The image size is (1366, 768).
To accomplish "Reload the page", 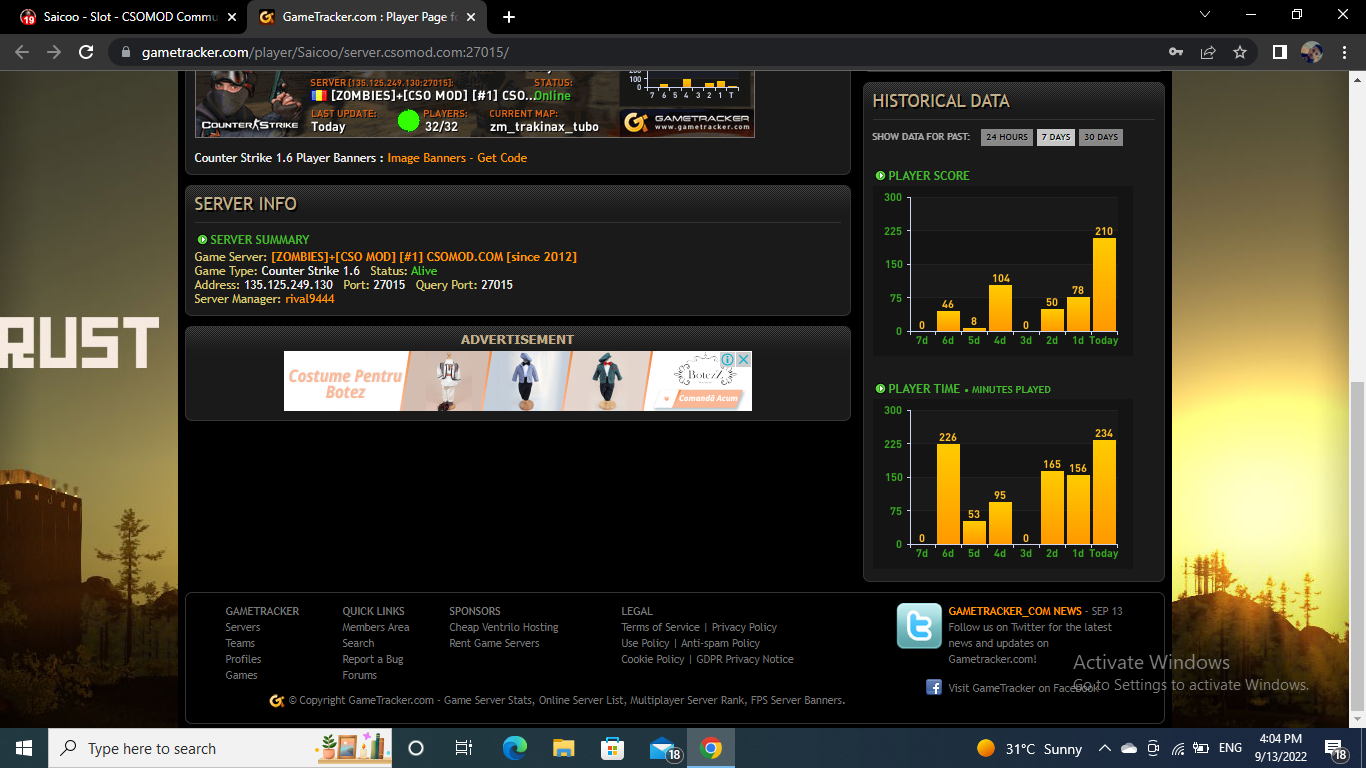I will coord(86,52).
